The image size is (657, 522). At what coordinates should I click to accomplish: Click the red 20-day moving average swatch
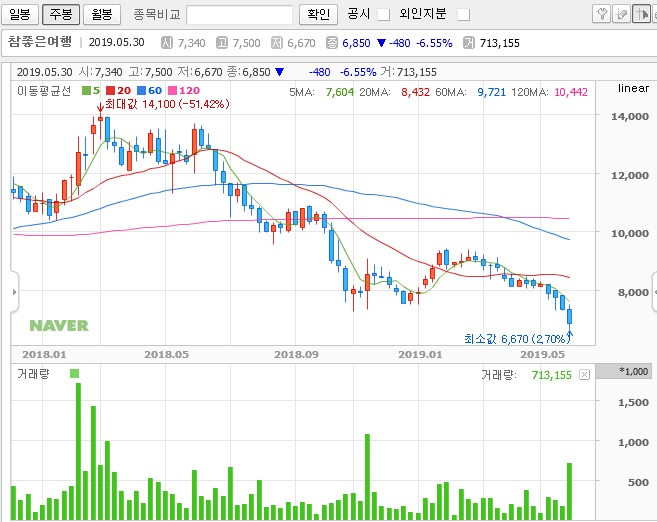(110, 90)
